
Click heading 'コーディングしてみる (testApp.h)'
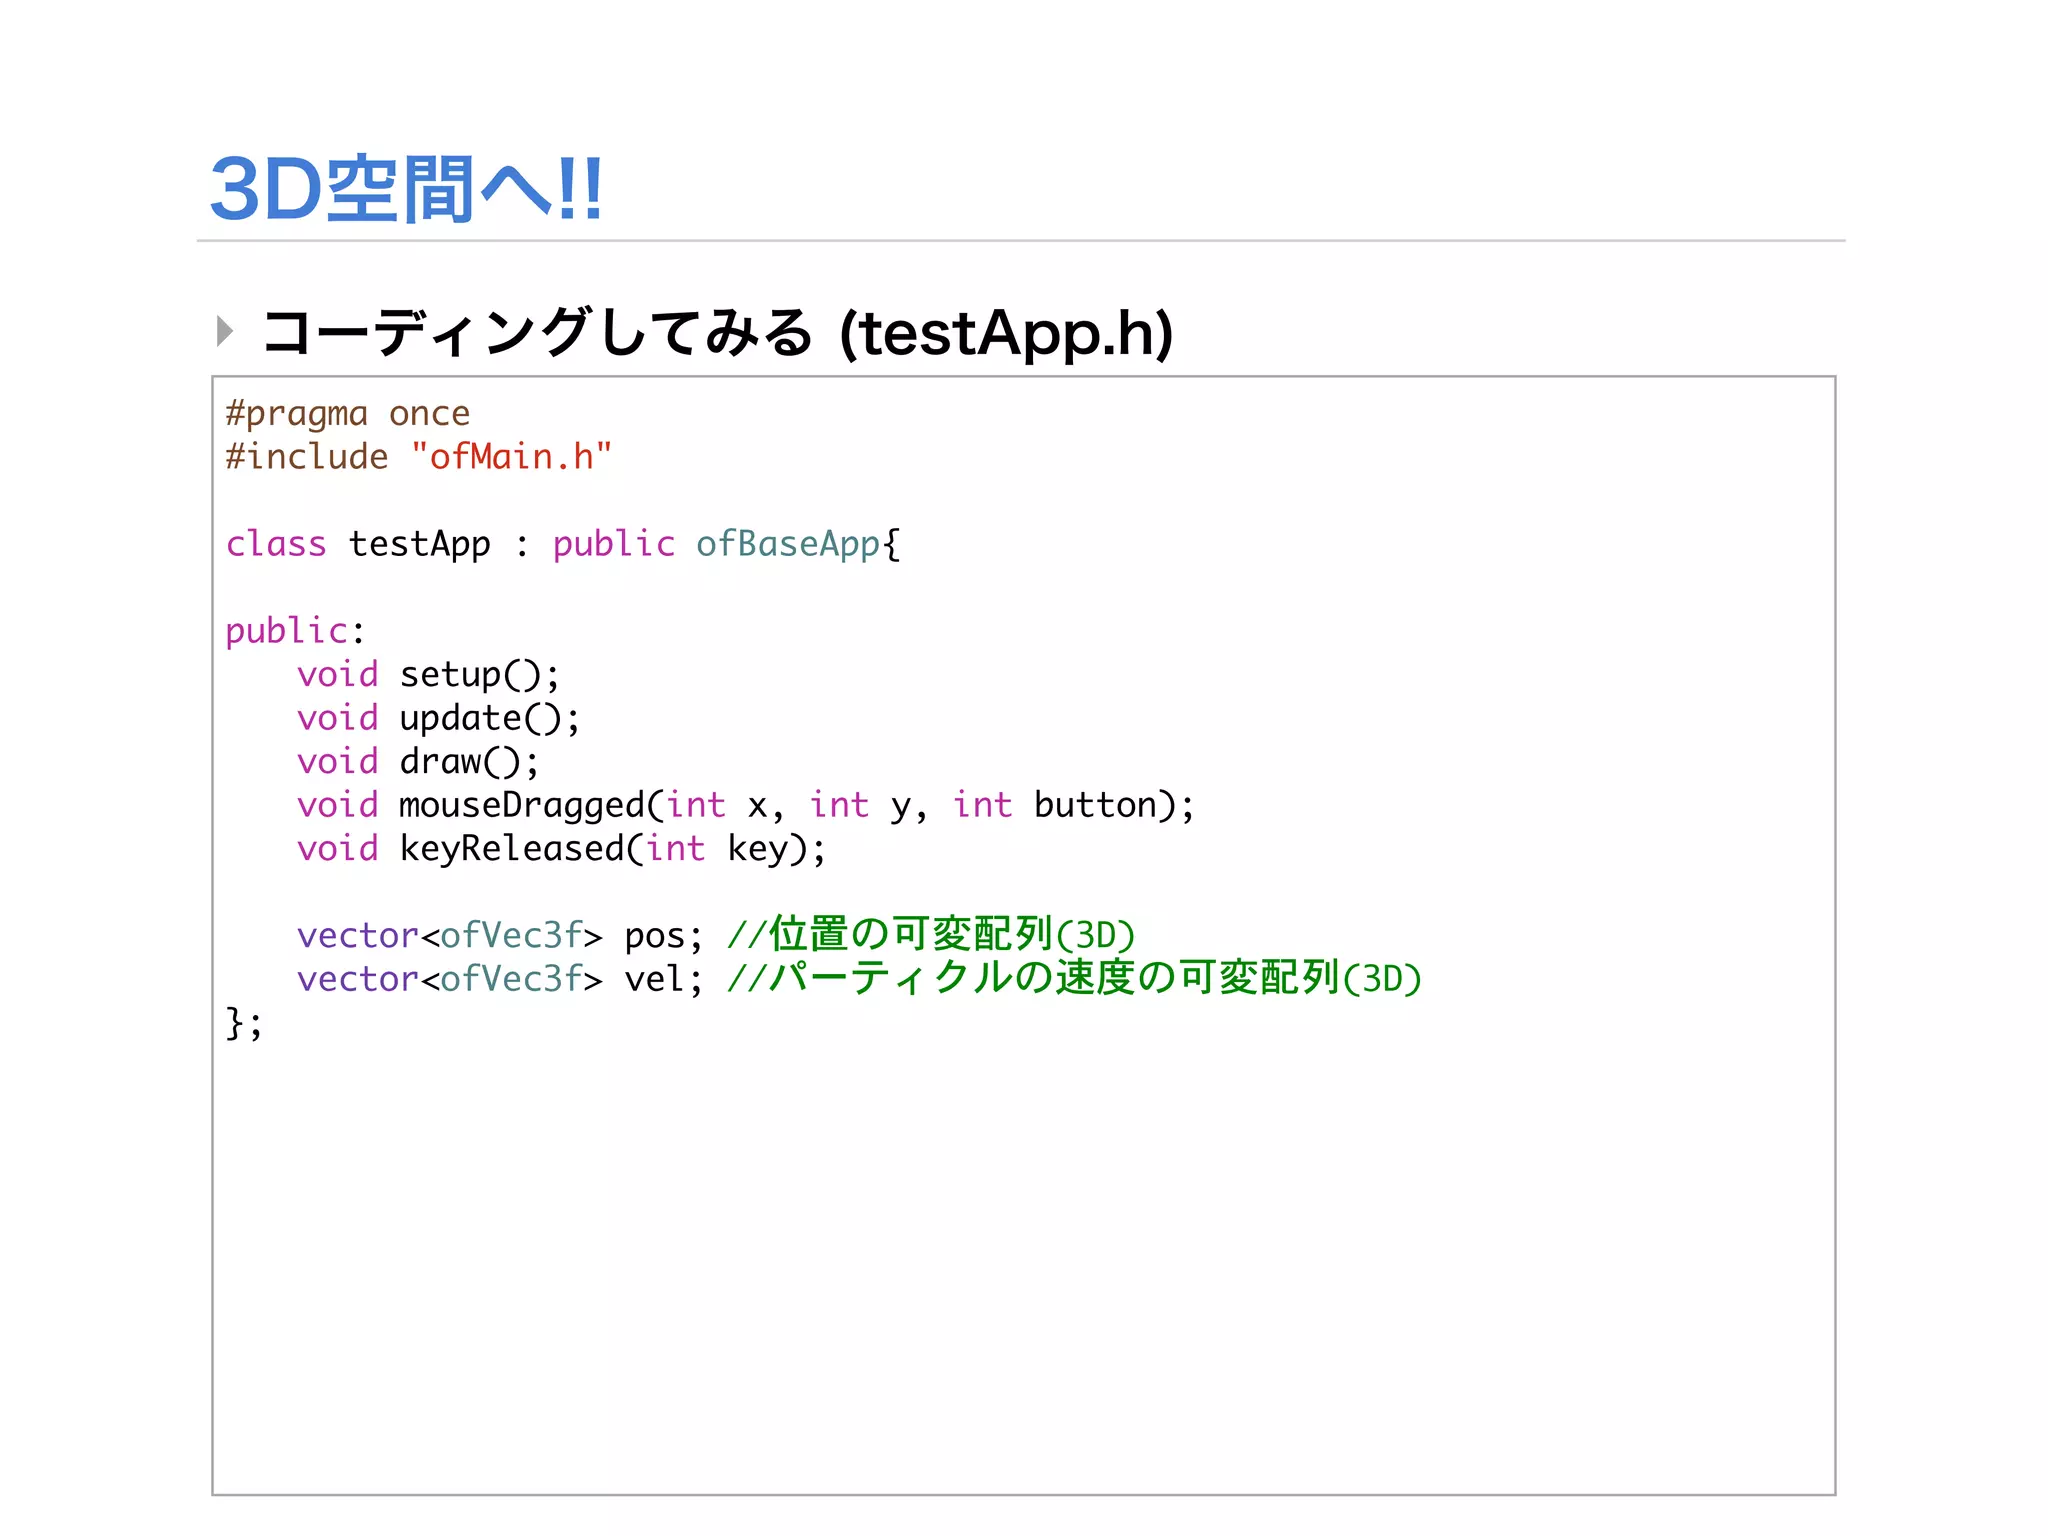tap(717, 333)
